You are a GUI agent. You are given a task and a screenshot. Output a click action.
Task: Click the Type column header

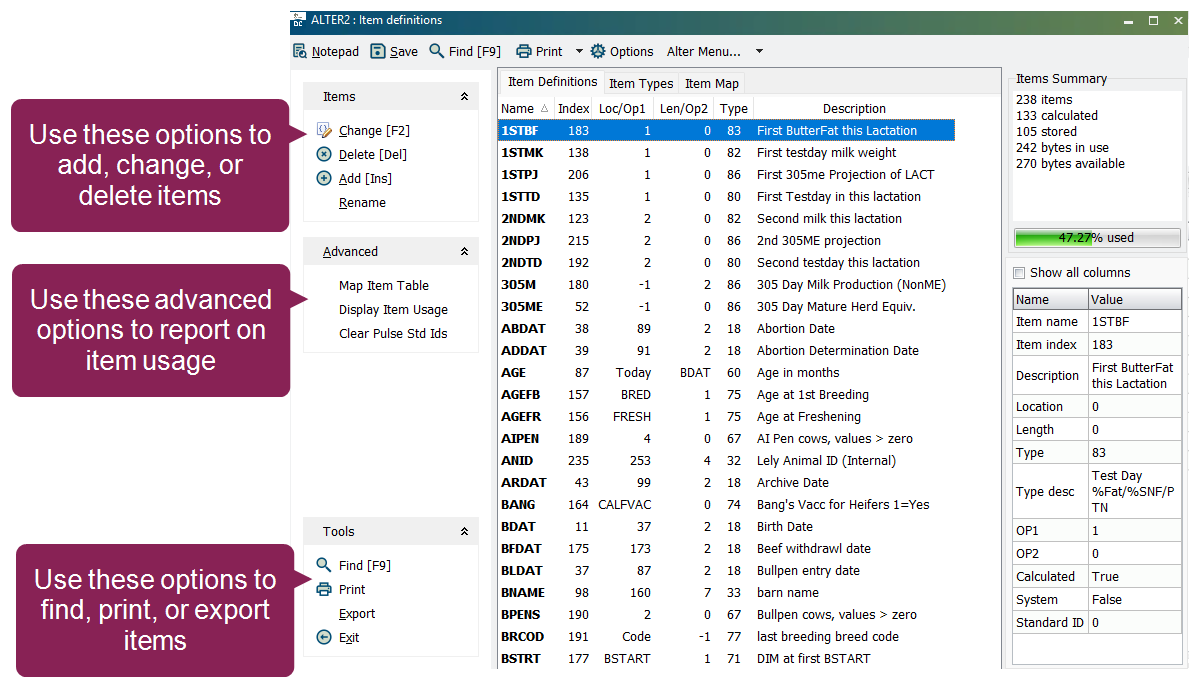point(733,109)
